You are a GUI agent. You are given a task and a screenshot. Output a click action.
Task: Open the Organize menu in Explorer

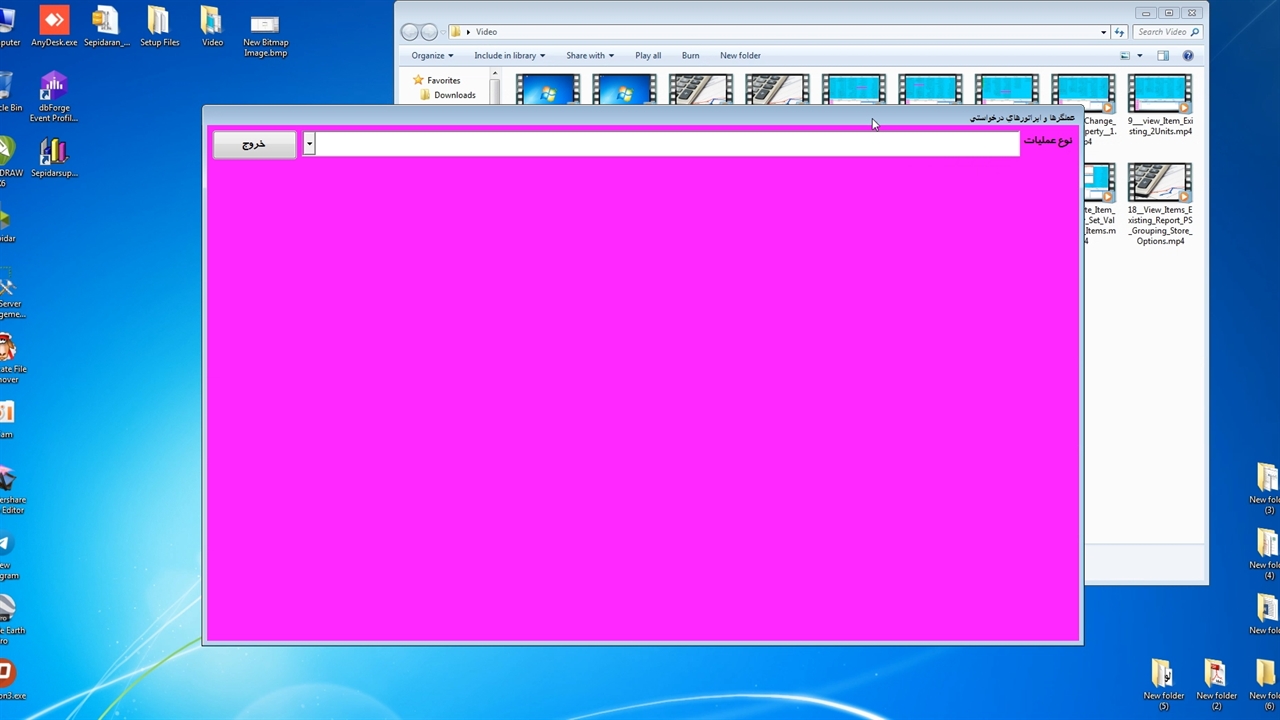point(432,56)
